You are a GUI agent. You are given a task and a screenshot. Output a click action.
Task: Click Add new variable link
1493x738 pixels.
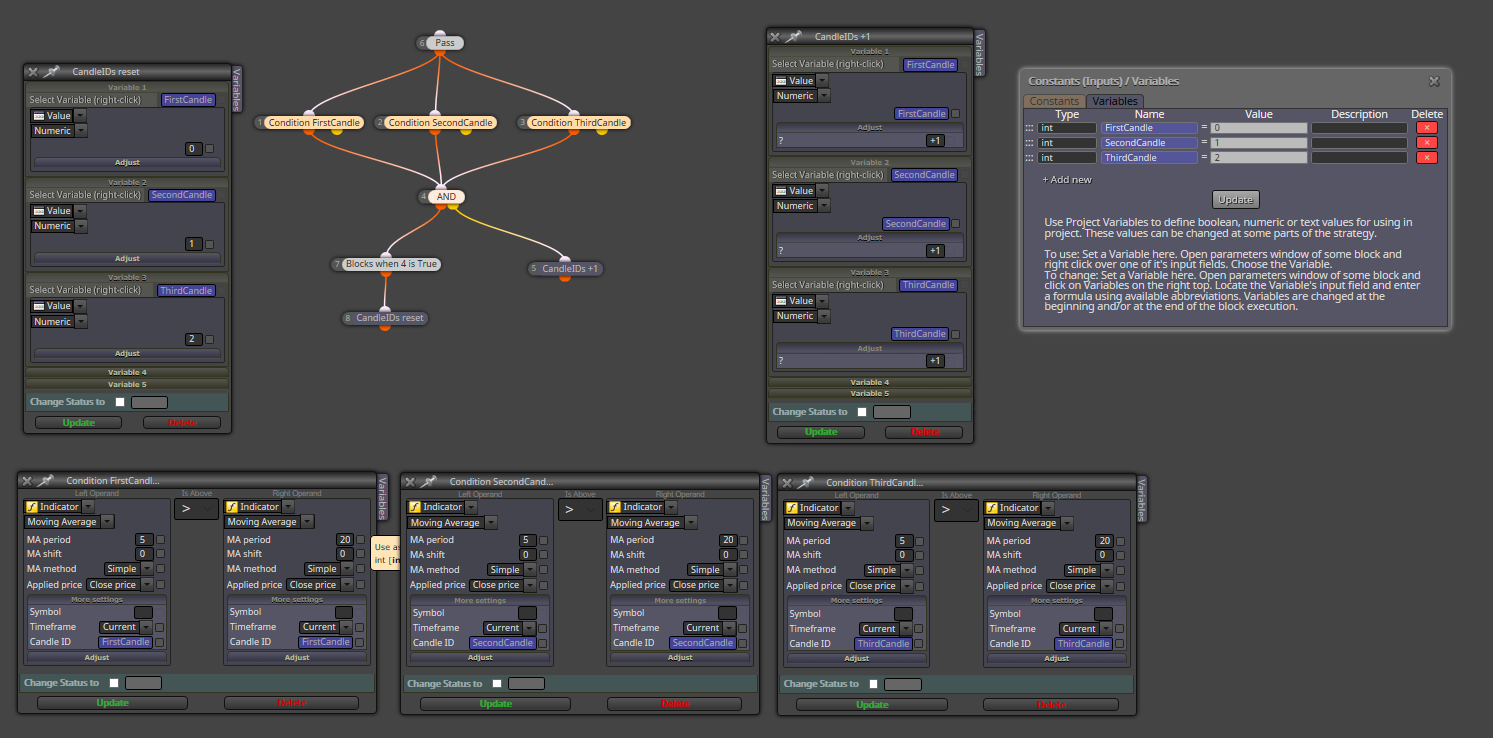(1067, 180)
